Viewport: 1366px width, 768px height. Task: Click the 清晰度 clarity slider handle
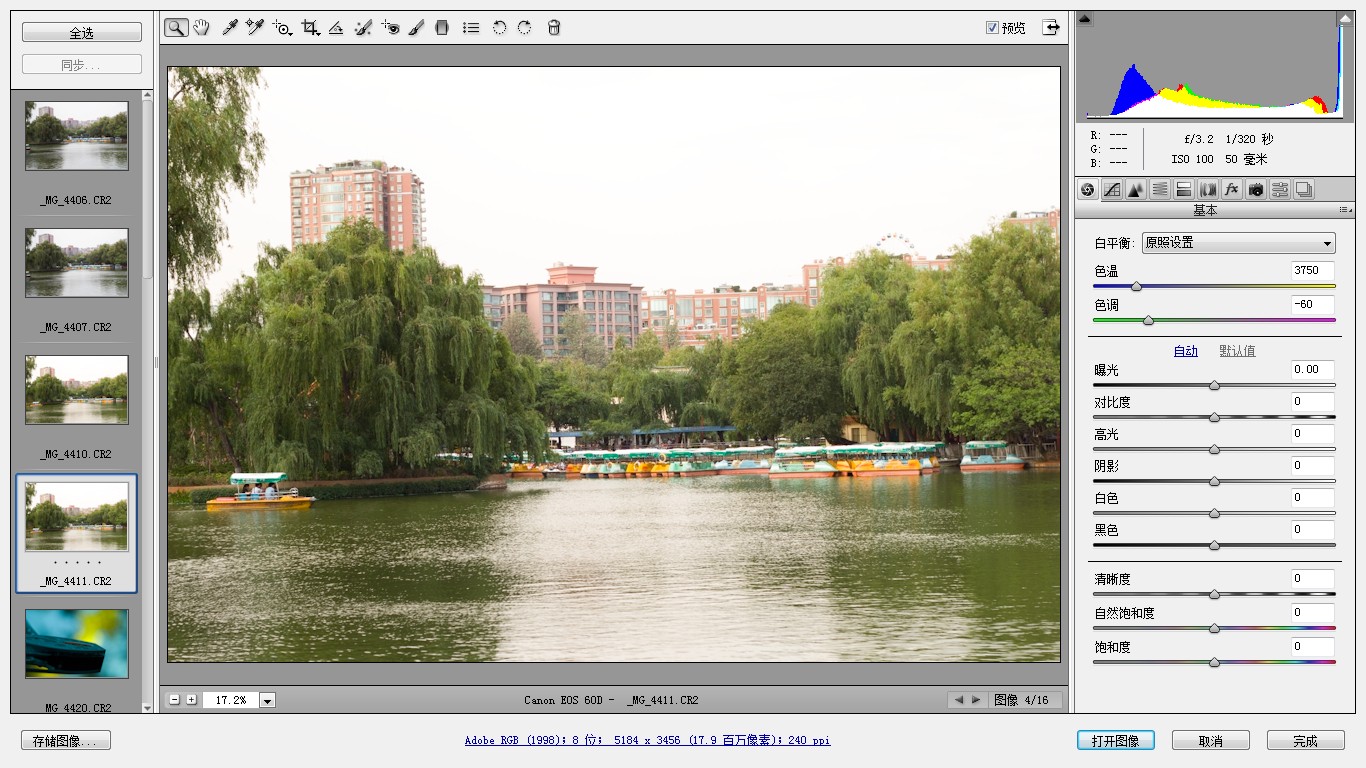[1214, 594]
